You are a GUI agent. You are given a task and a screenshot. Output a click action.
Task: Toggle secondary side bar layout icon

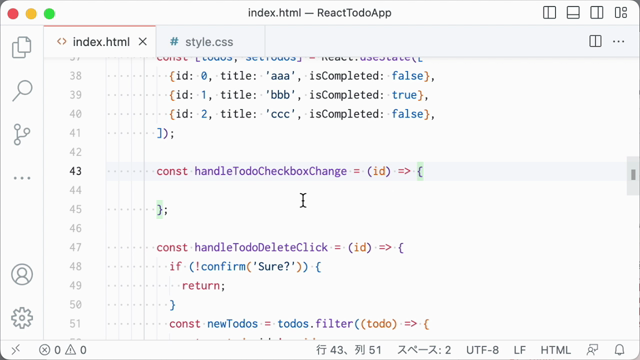point(597,13)
